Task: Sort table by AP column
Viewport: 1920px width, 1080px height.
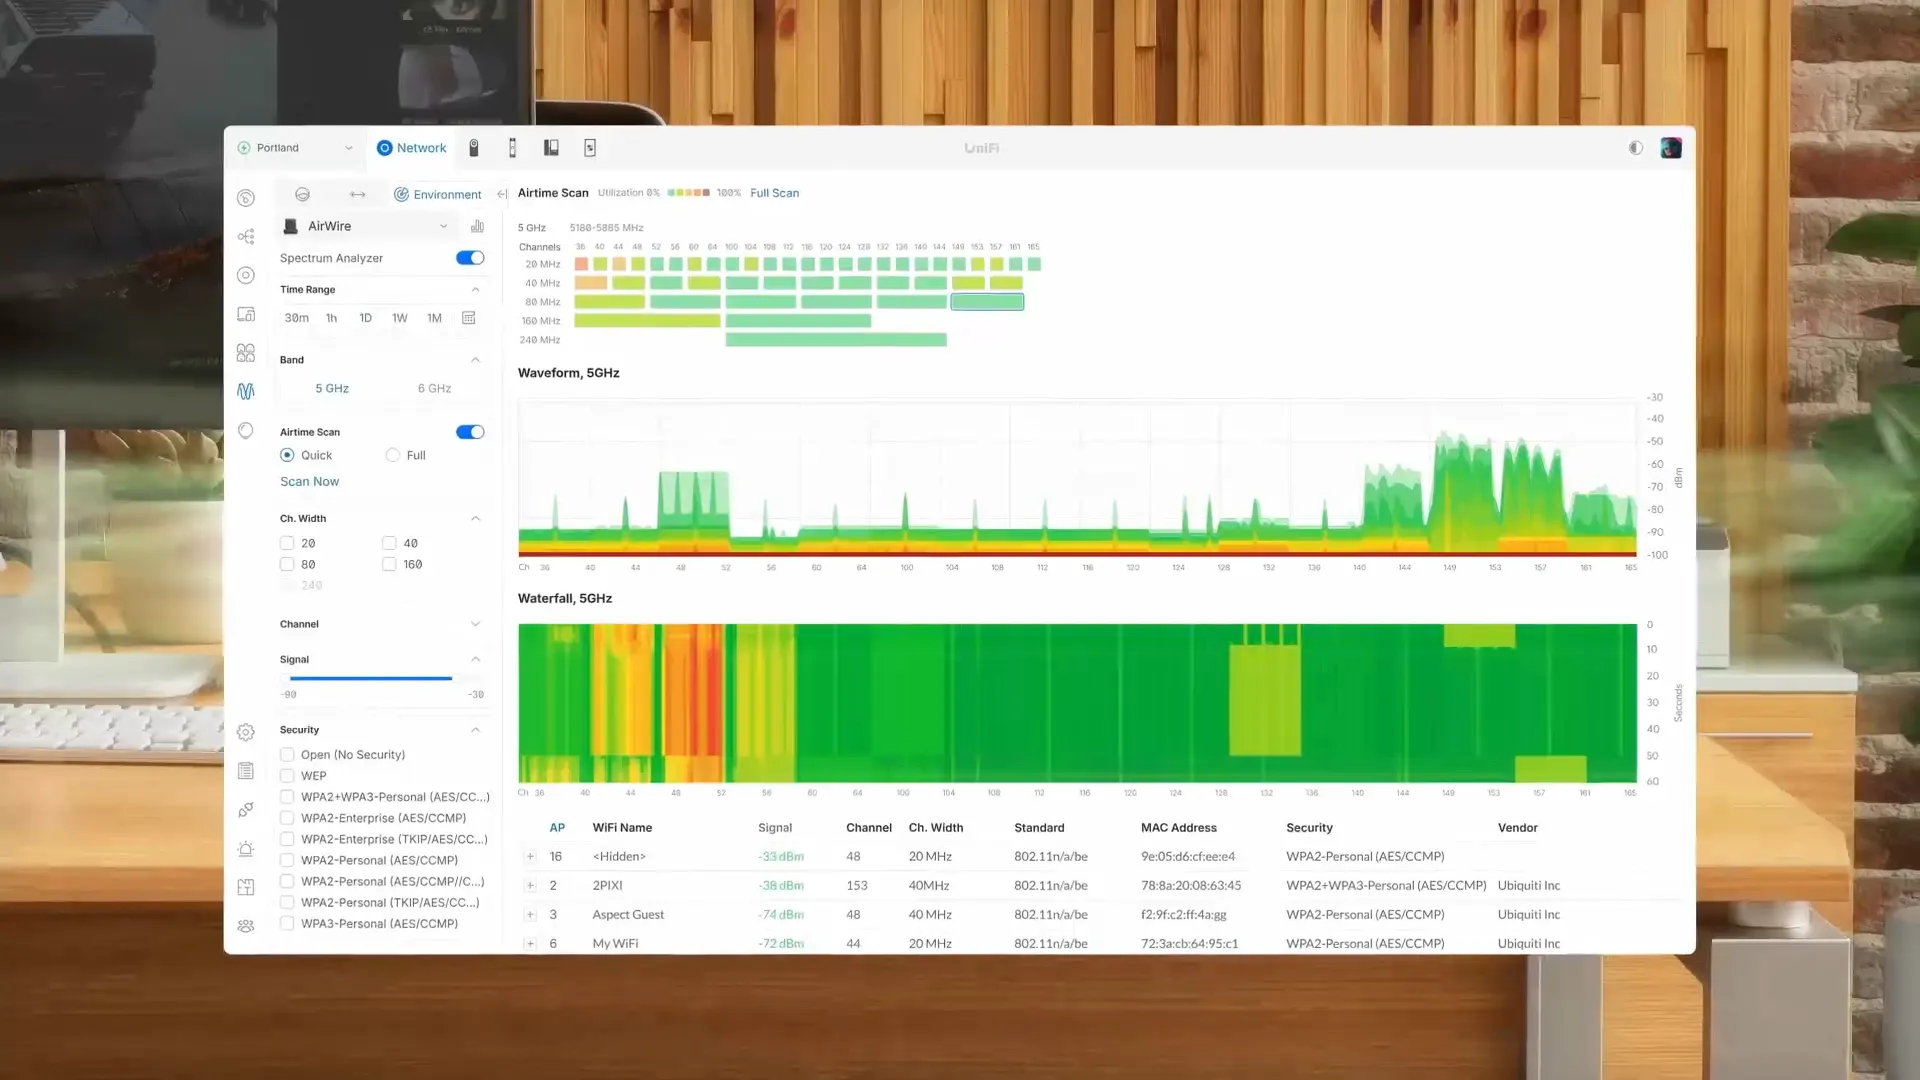Action: (x=557, y=828)
